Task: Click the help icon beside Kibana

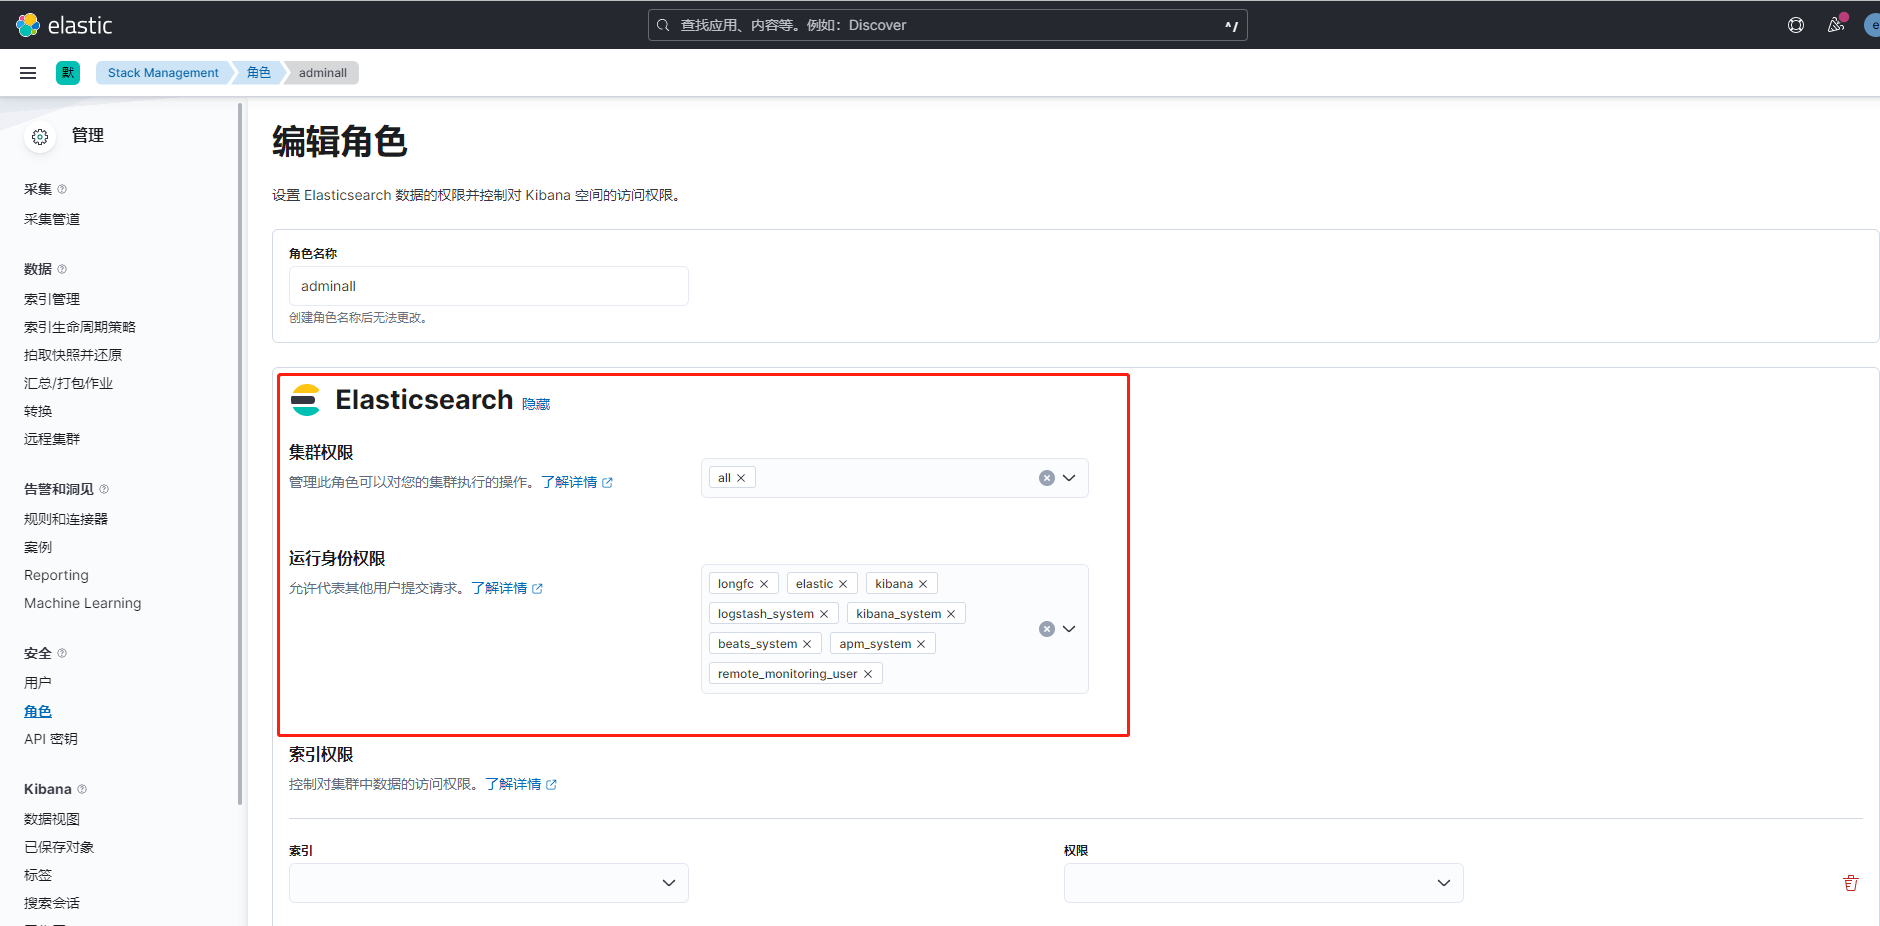Action: pyautogui.click(x=82, y=789)
